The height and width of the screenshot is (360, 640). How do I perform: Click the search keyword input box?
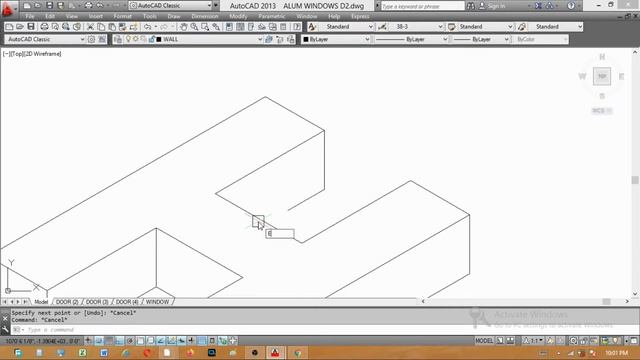click(422, 6)
